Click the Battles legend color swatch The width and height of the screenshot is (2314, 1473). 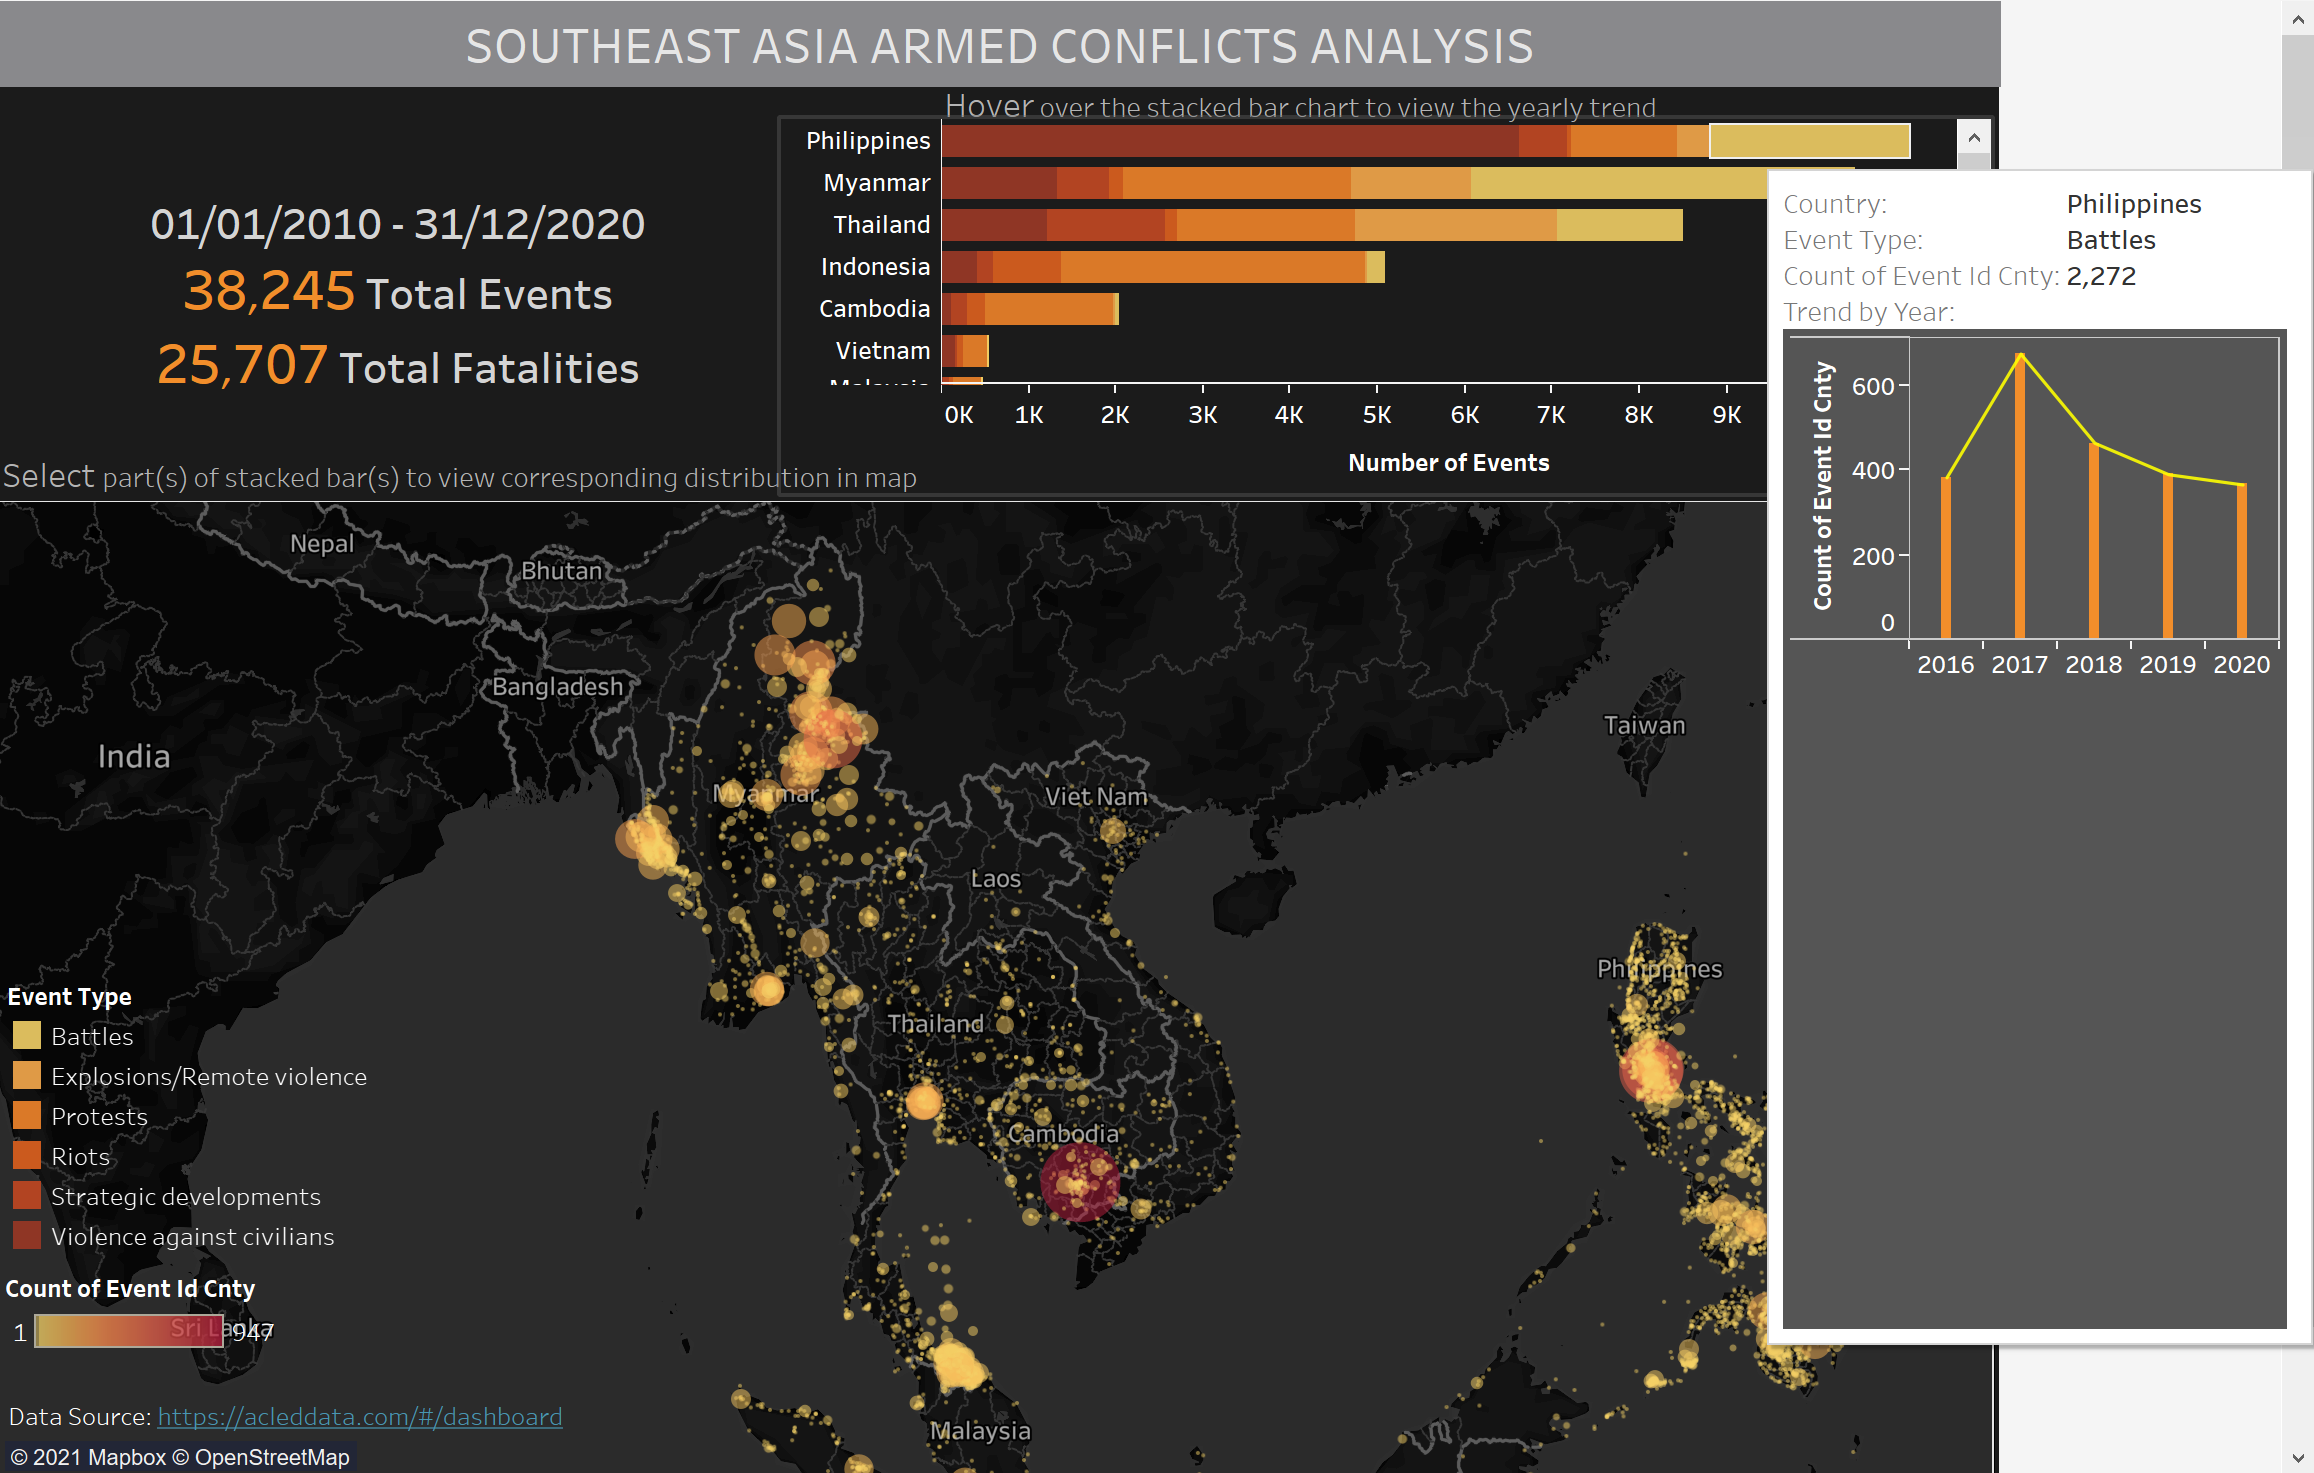pos(27,1035)
